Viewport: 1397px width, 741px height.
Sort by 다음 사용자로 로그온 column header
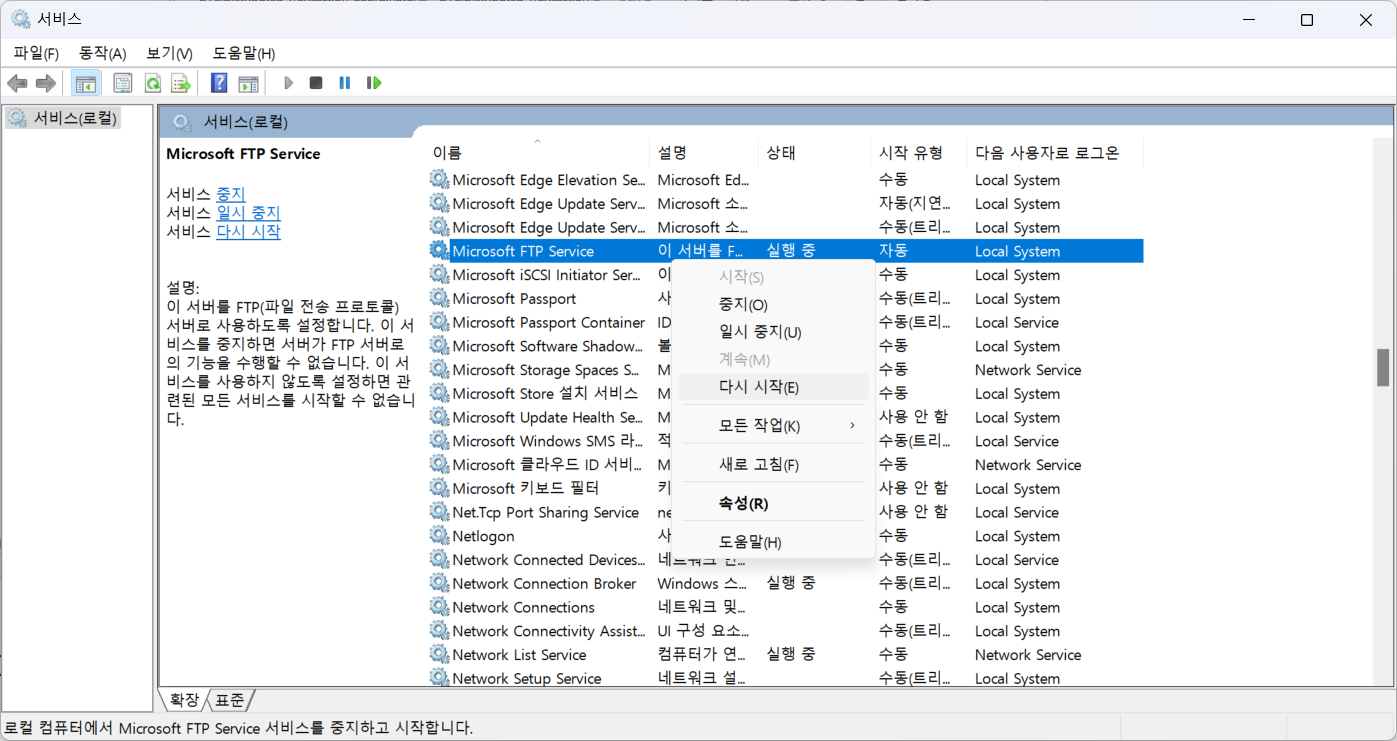point(1055,153)
